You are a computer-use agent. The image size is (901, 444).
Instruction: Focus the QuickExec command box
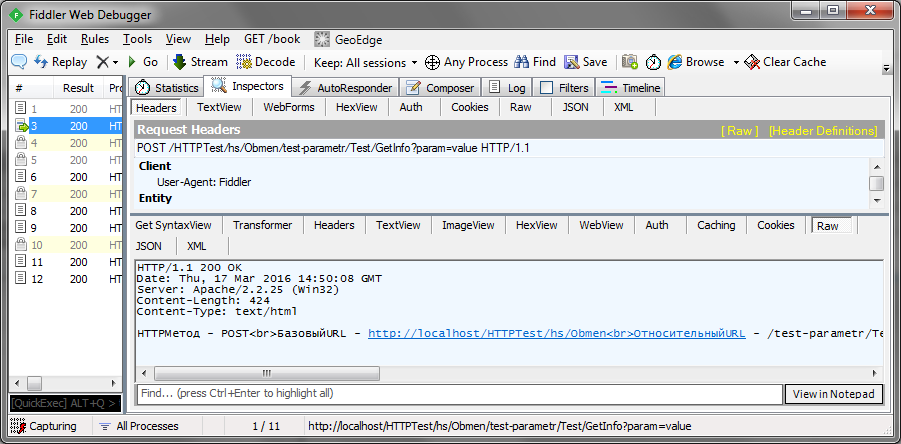pyautogui.click(x=66, y=403)
